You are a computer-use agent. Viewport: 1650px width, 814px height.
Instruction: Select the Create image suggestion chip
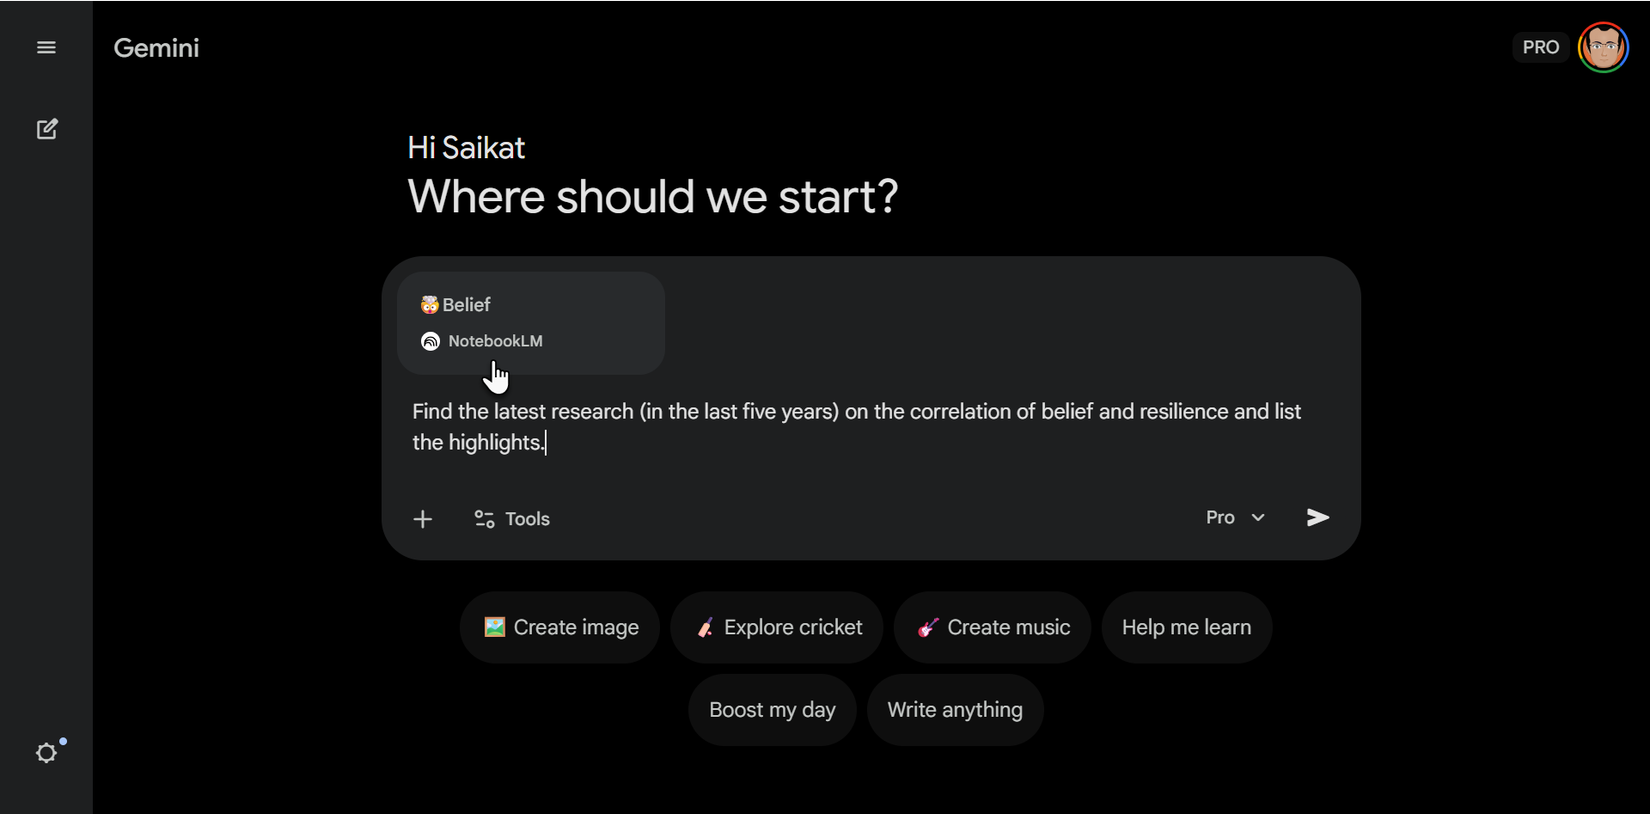(560, 628)
